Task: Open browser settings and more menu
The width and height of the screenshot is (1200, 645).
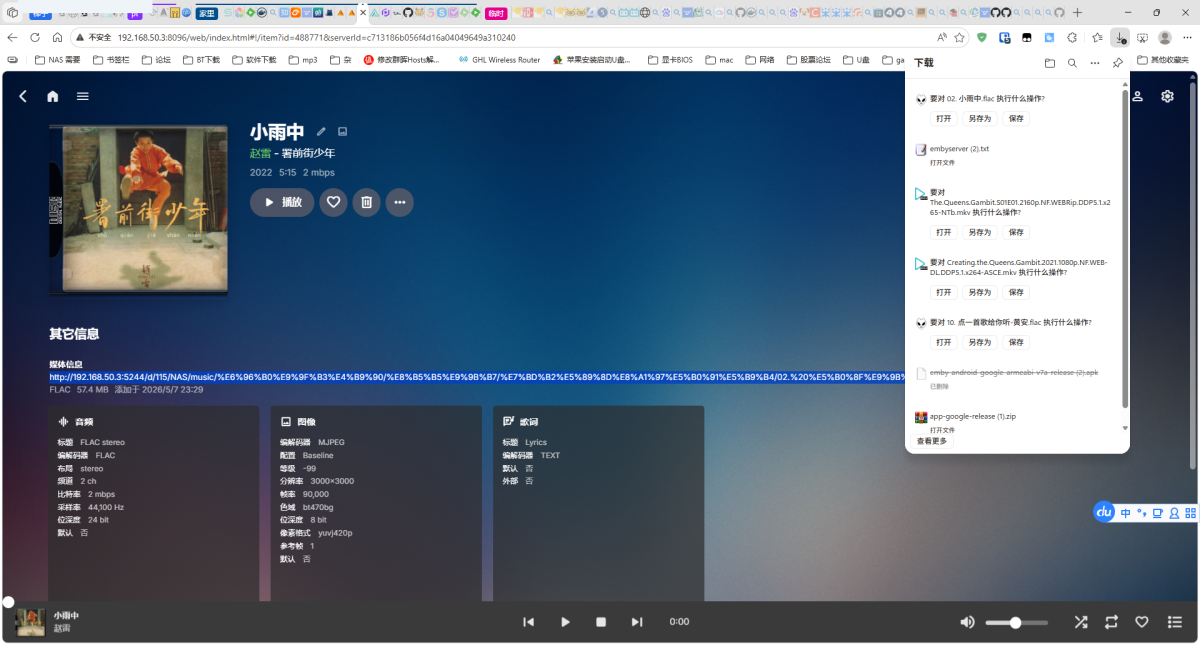Action: coord(1187,37)
